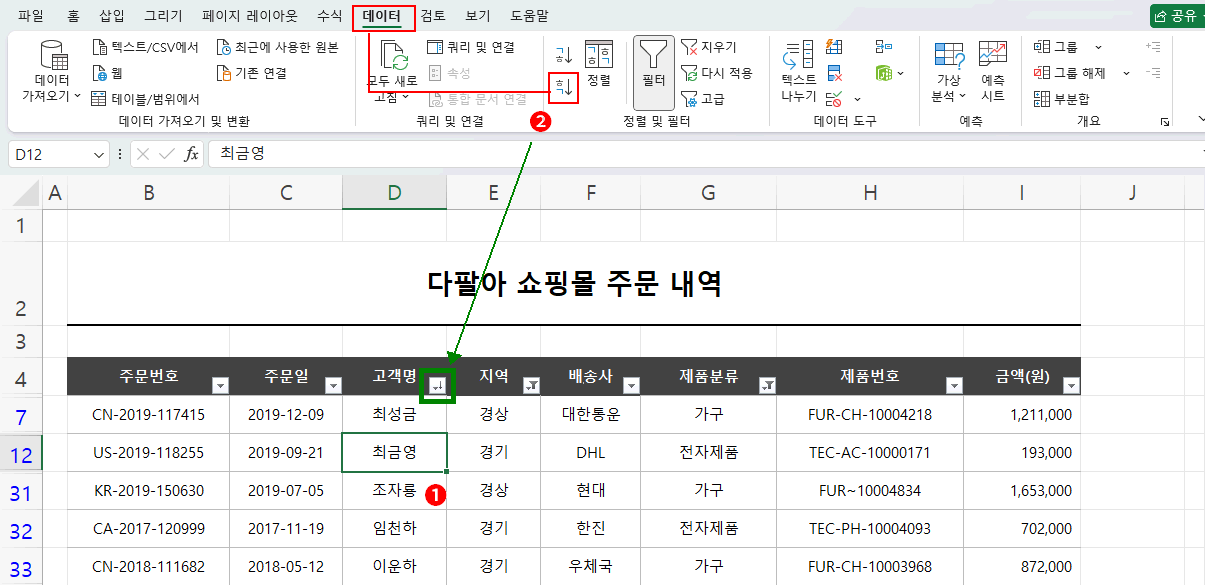Expand the Data Model dropdown arrow
This screenshot has width=1205, height=585.
point(901,73)
